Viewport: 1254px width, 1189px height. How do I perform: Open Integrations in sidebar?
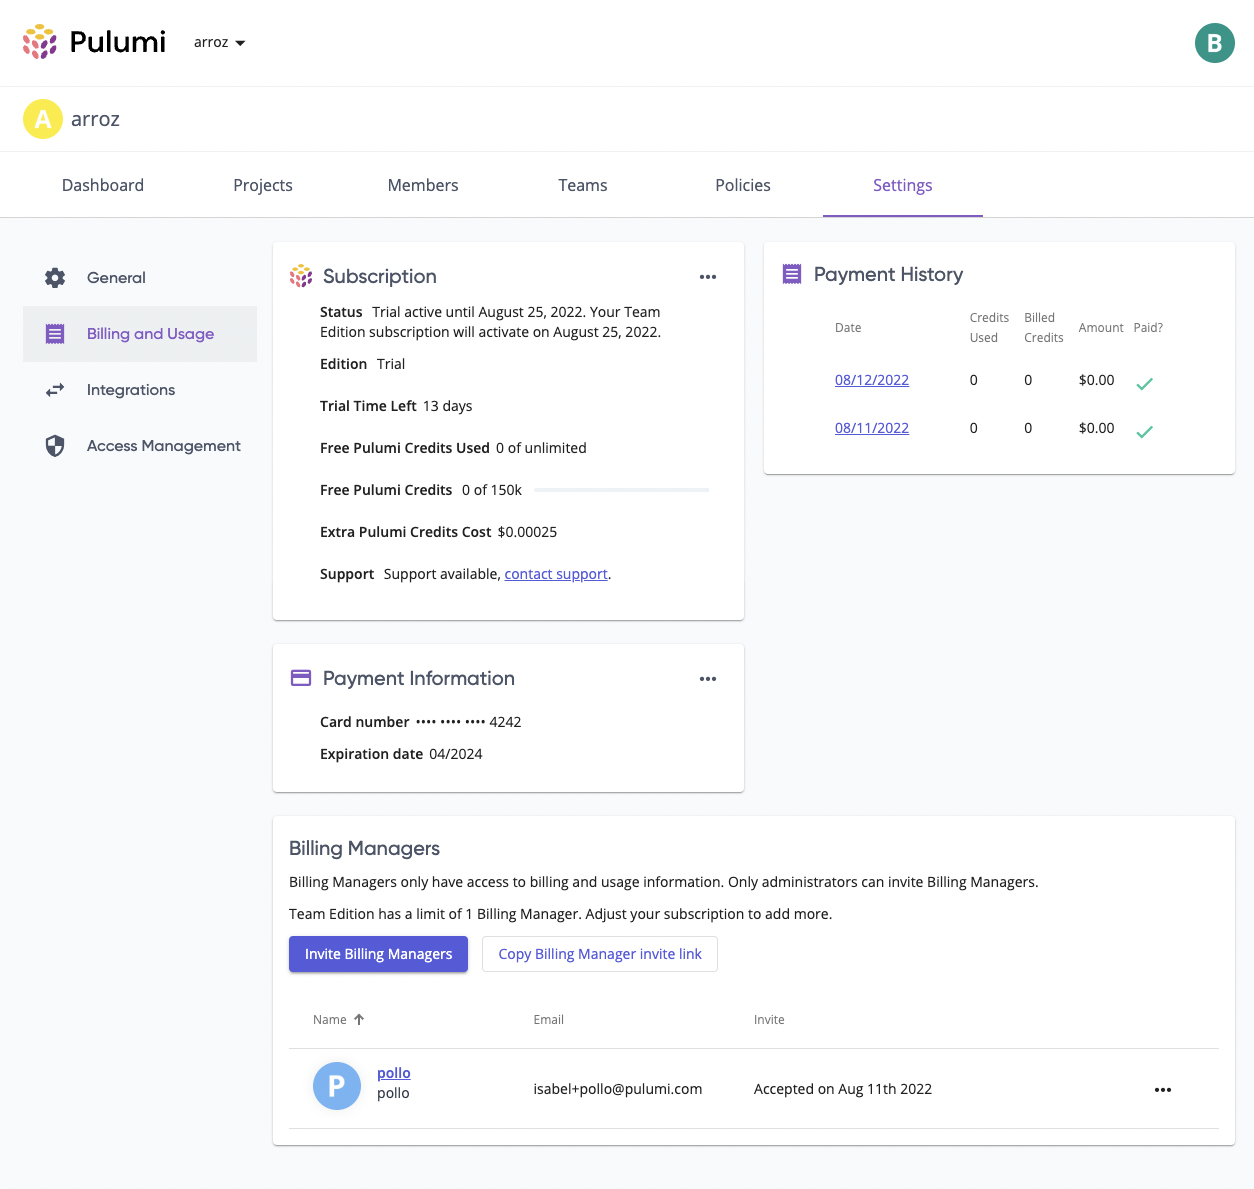click(x=140, y=390)
